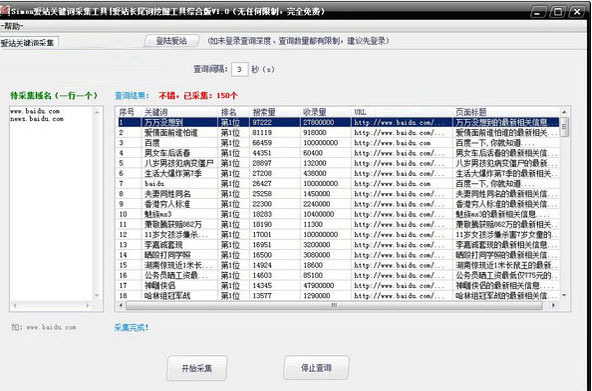Click the results table horizontal scrollbar thumb

[x=334, y=305]
